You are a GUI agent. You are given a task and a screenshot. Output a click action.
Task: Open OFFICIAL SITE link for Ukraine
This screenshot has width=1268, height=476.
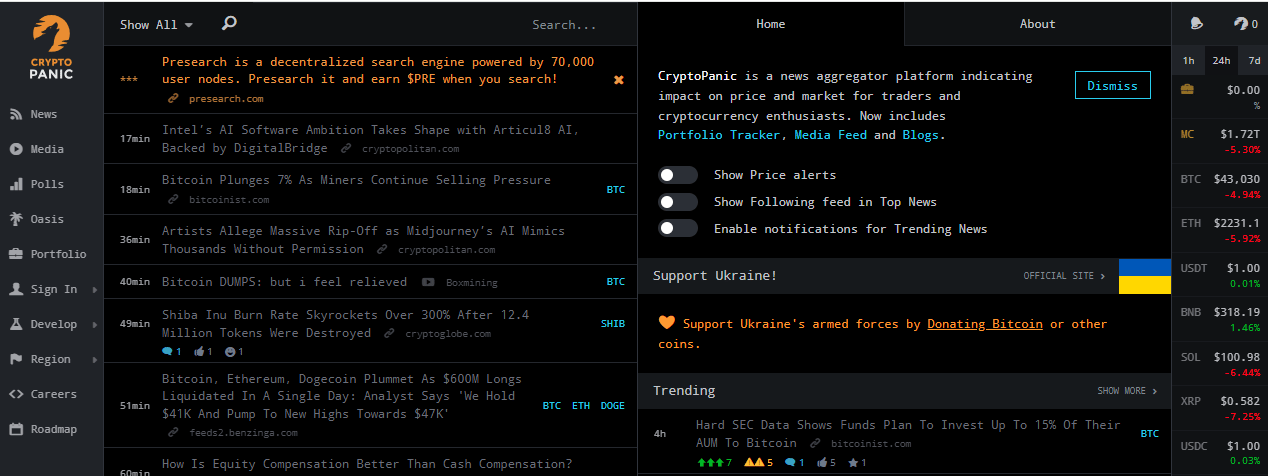click(1065, 276)
